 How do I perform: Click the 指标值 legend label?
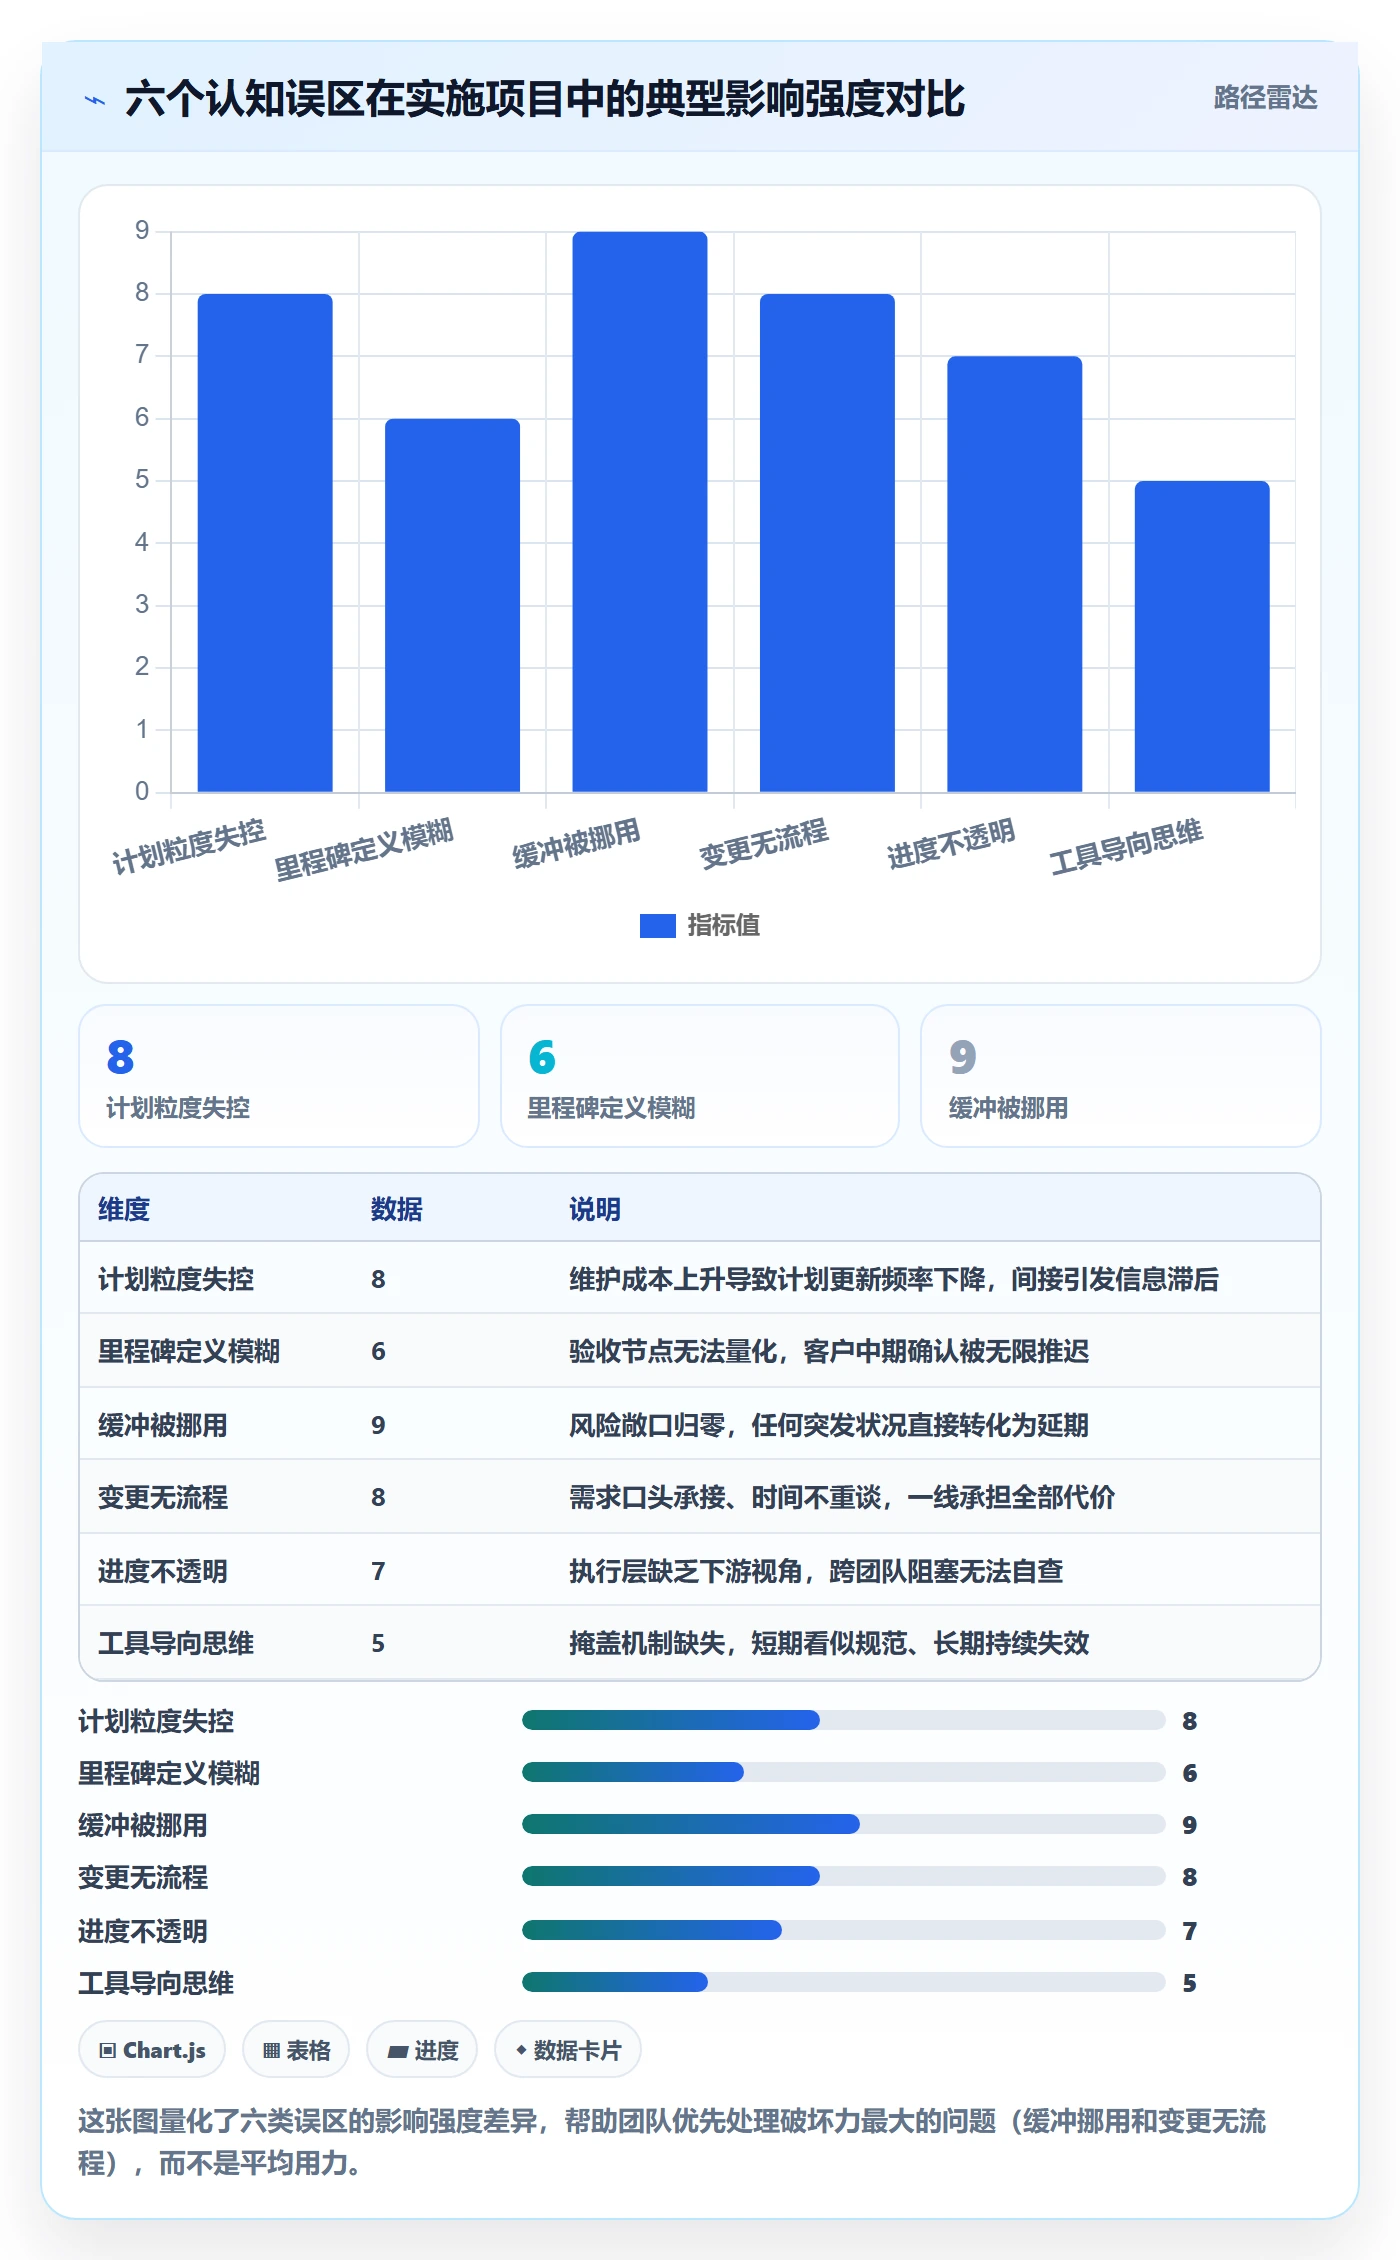[x=723, y=926]
